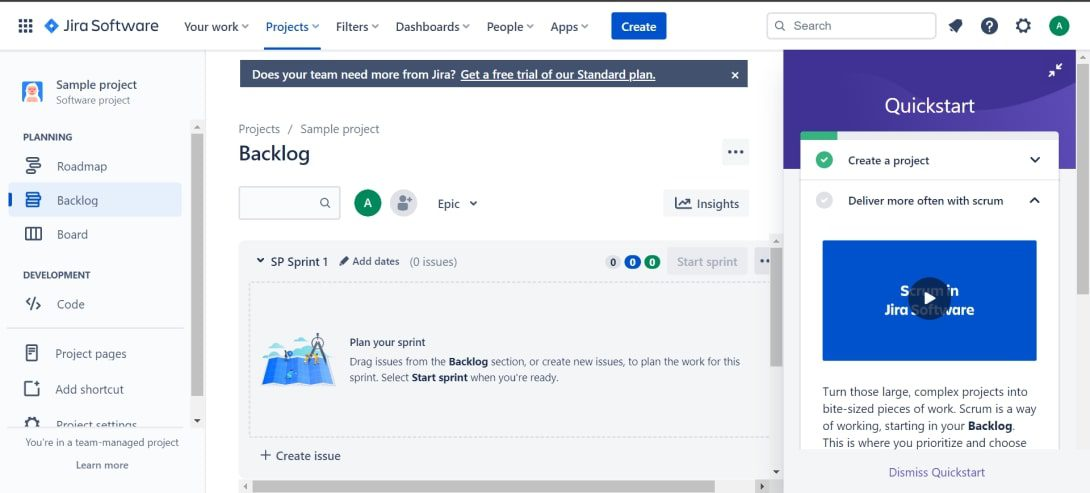The height and width of the screenshot is (493, 1090).
Task: Open the Apps dropdown
Action: (569, 26)
